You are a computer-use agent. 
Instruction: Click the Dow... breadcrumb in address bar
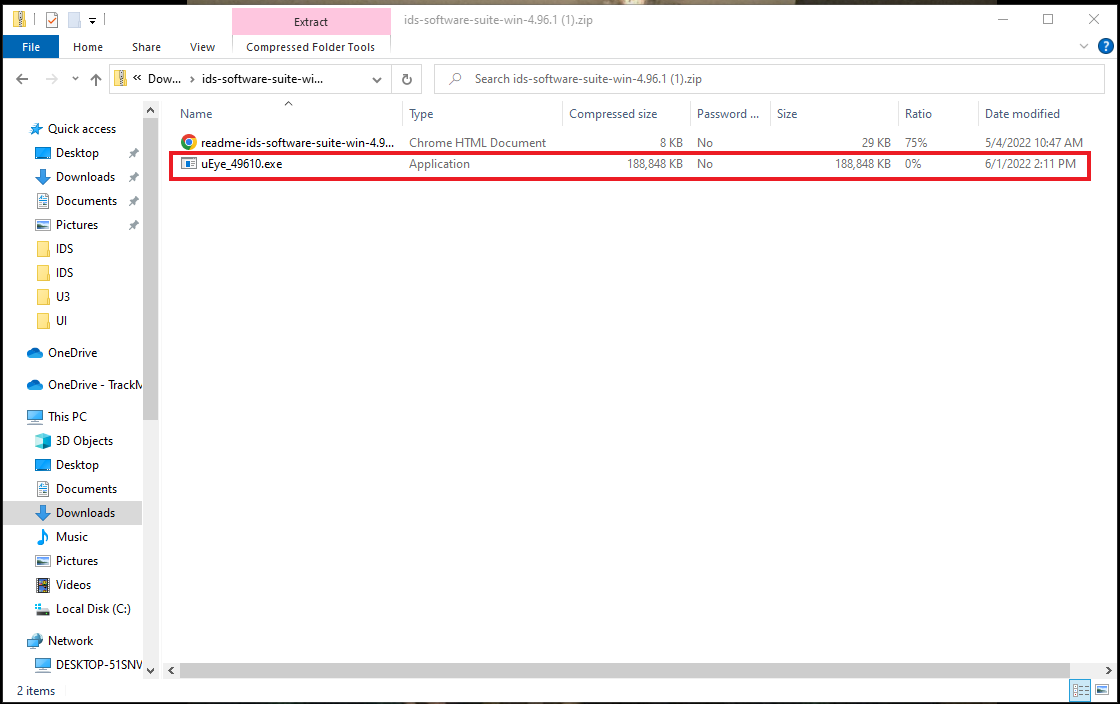164,79
